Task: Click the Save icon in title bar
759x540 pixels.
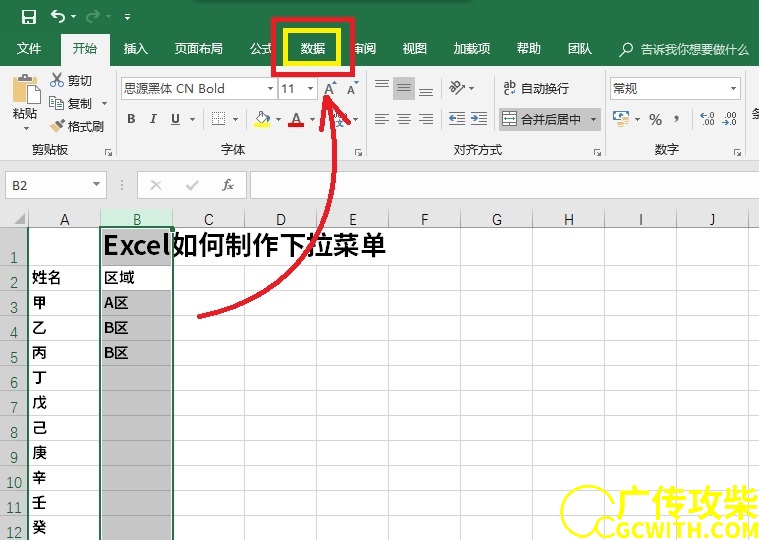Action: tap(28, 17)
